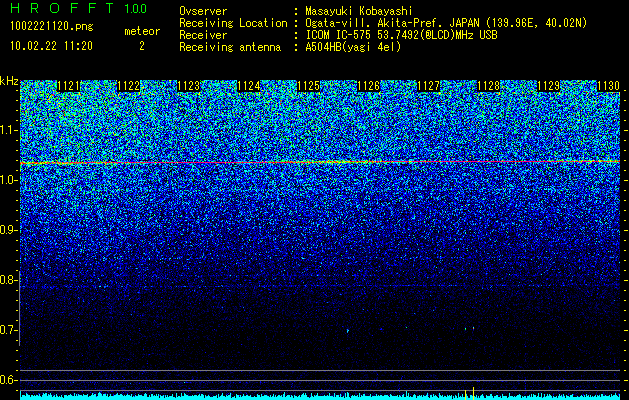Click the 0.8 kHz axis label

tap(8, 280)
